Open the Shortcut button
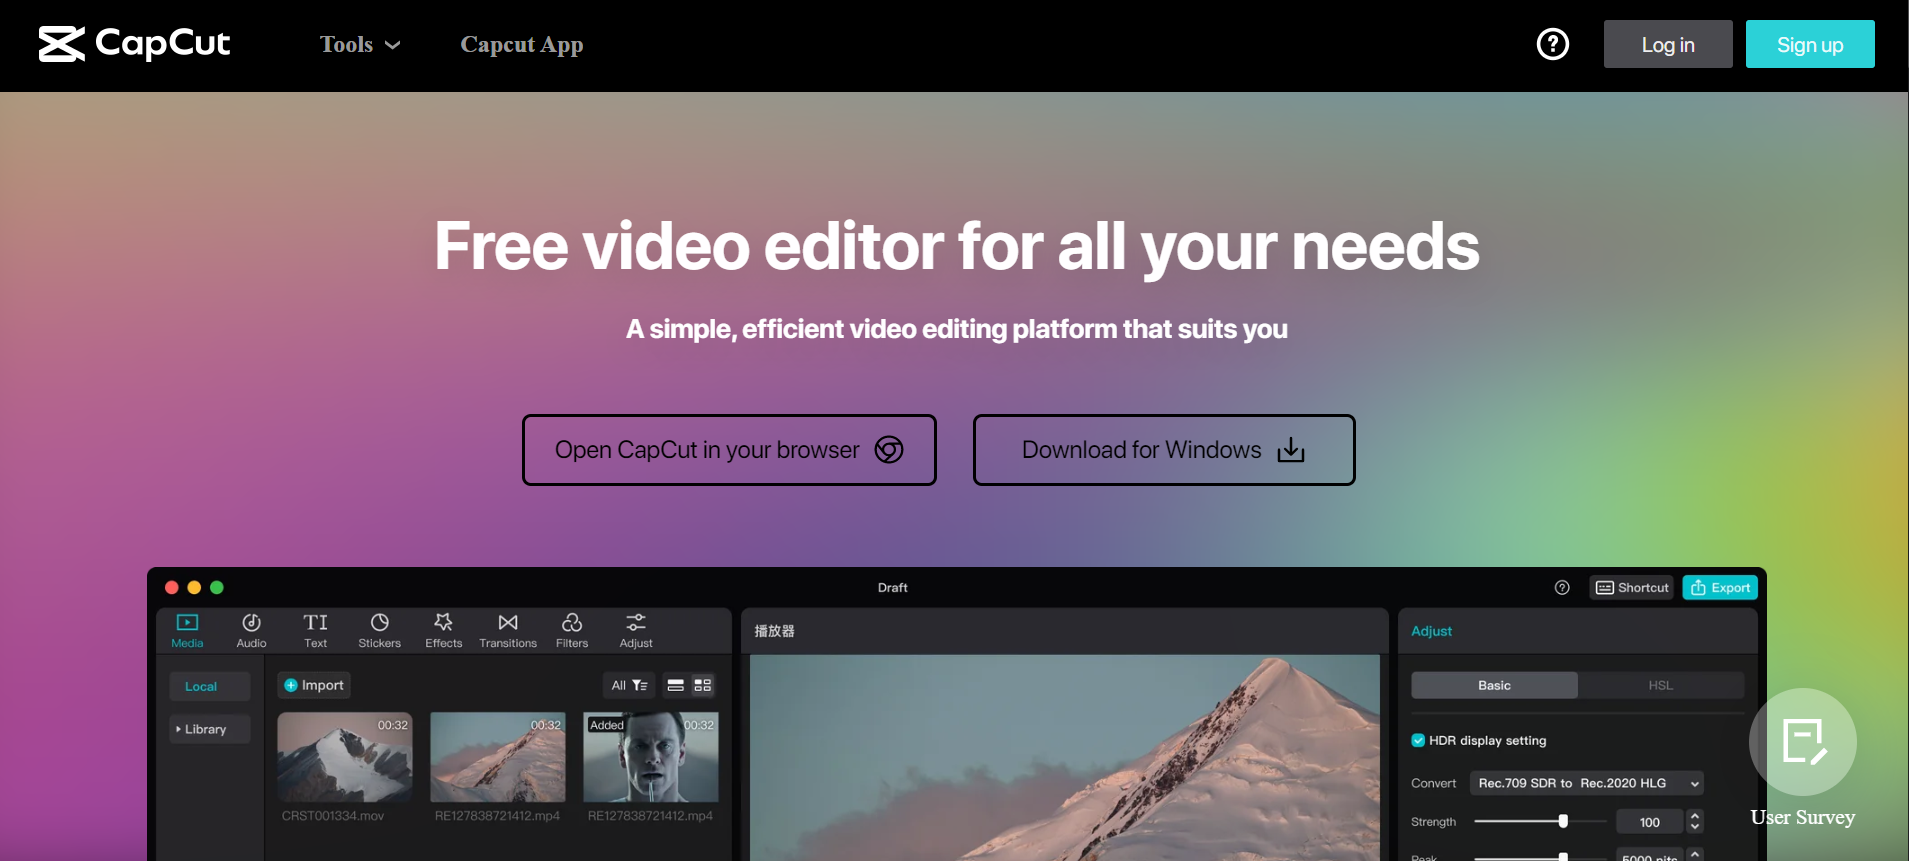1909x861 pixels. click(1632, 588)
